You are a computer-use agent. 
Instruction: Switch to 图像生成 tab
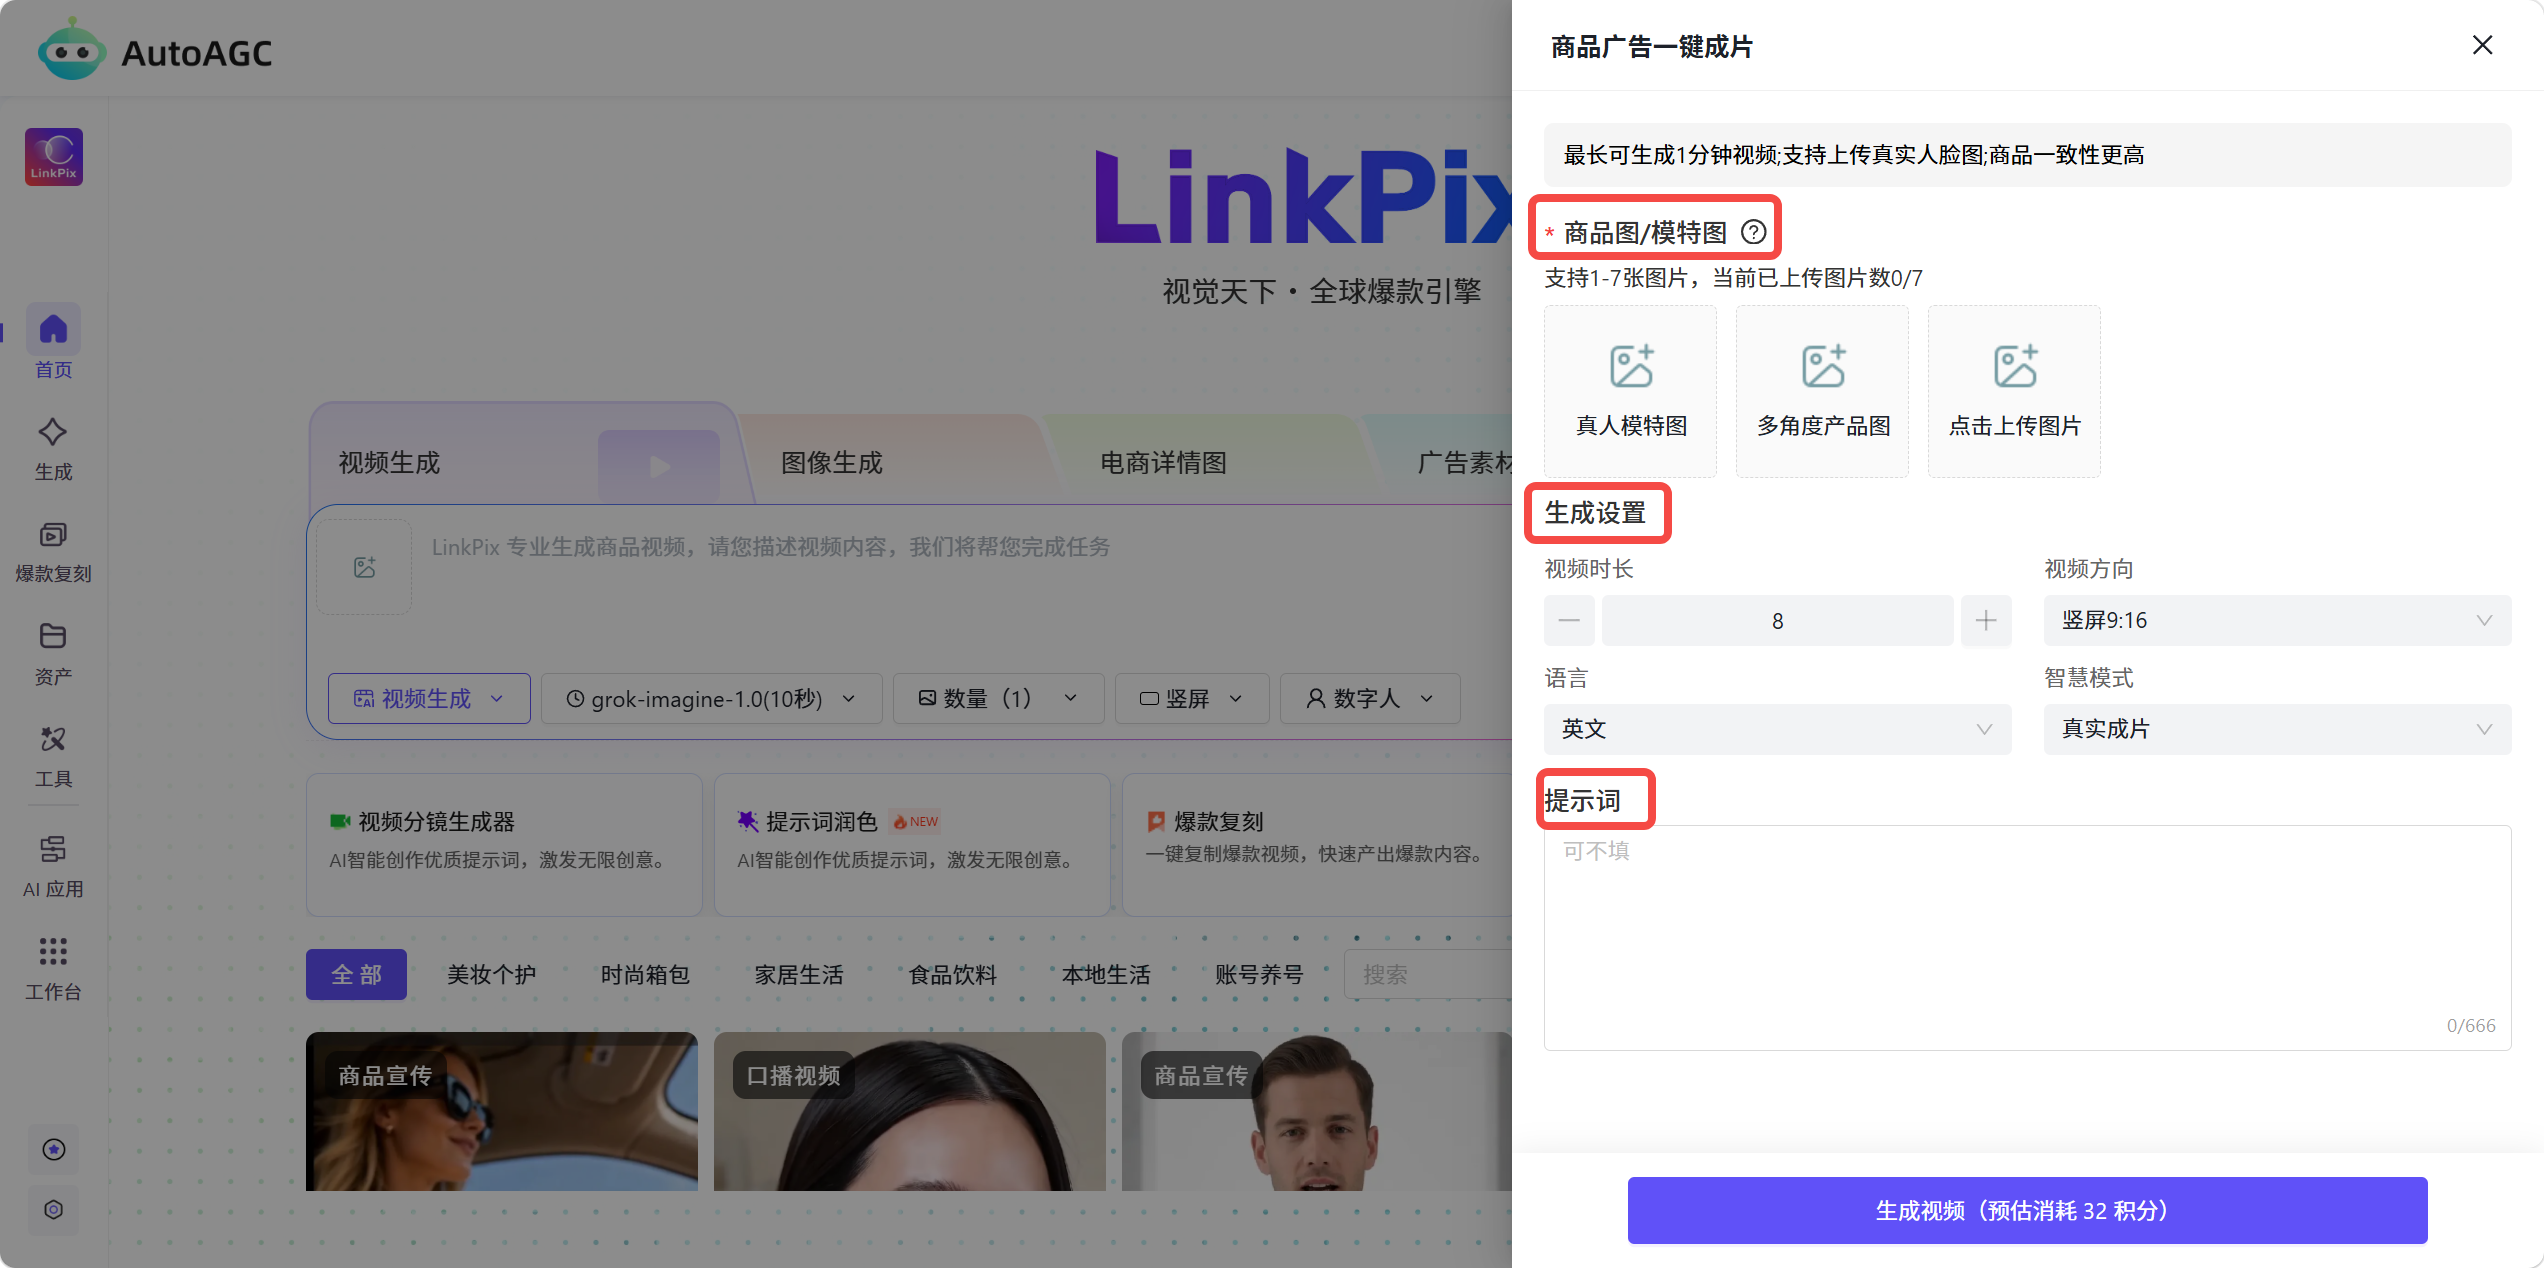(831, 462)
